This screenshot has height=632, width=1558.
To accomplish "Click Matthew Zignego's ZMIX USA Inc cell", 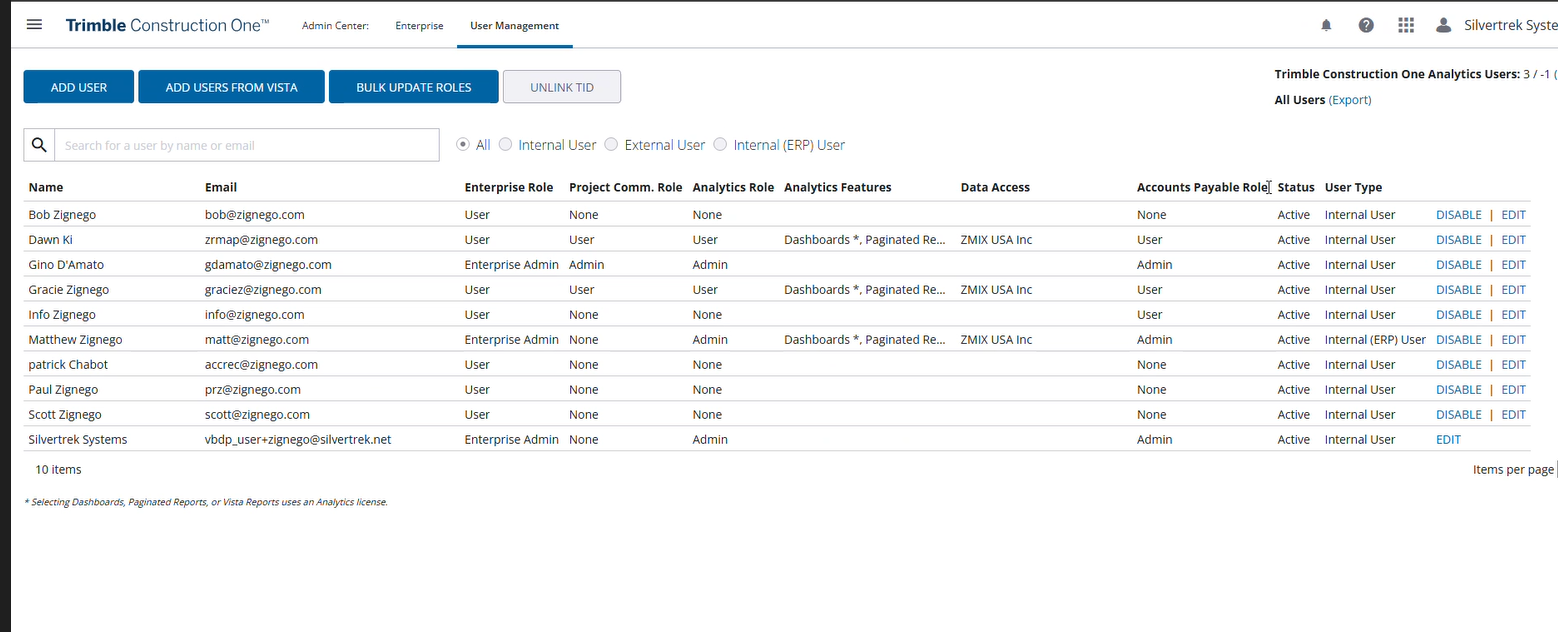I will [x=996, y=340].
